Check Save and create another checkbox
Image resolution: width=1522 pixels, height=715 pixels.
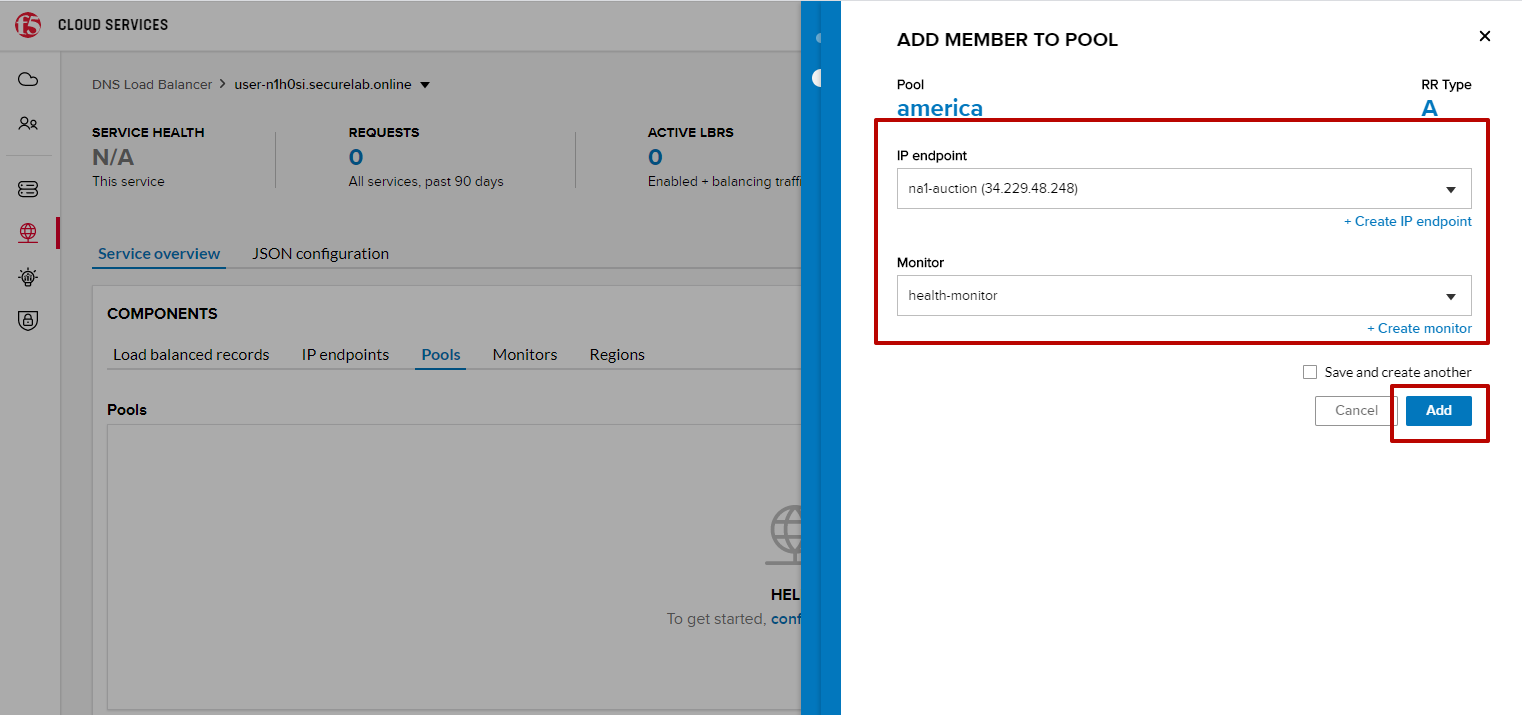[x=1310, y=372]
